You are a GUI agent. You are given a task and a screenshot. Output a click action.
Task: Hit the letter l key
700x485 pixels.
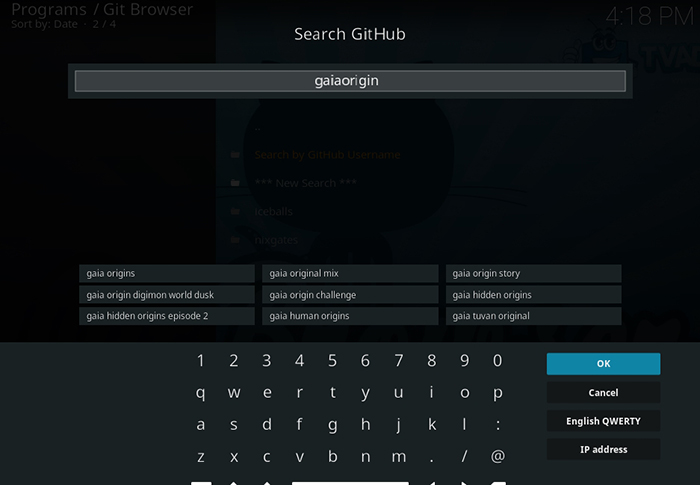(464, 424)
